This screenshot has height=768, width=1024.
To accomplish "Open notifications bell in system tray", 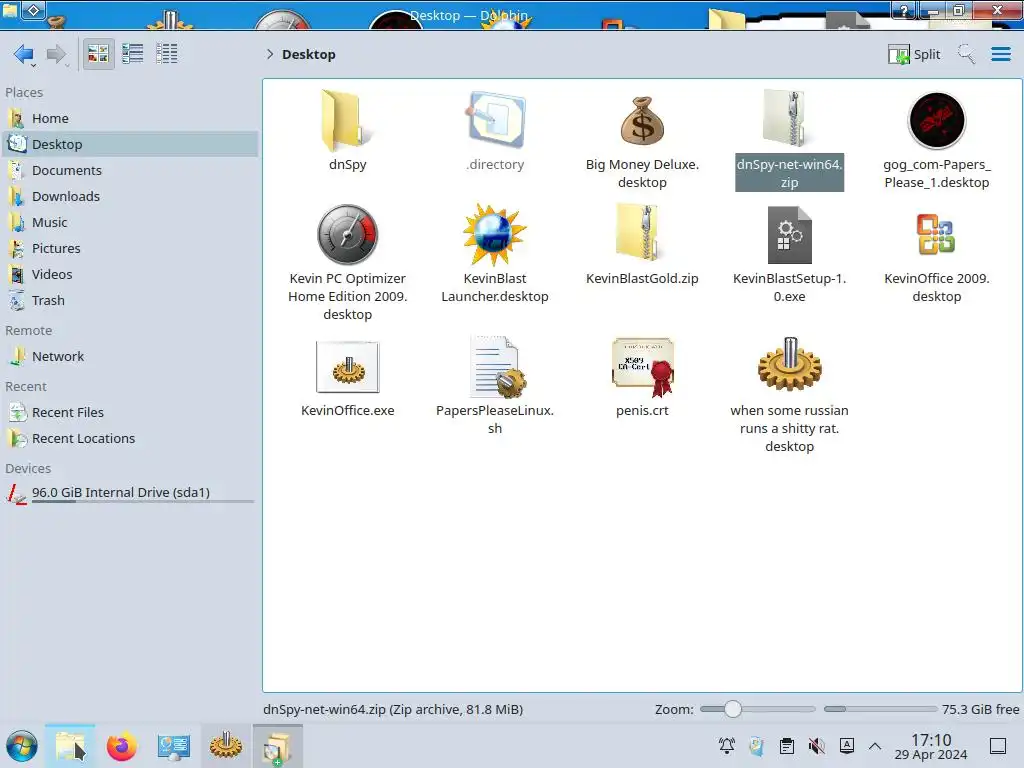I will click(x=726, y=746).
